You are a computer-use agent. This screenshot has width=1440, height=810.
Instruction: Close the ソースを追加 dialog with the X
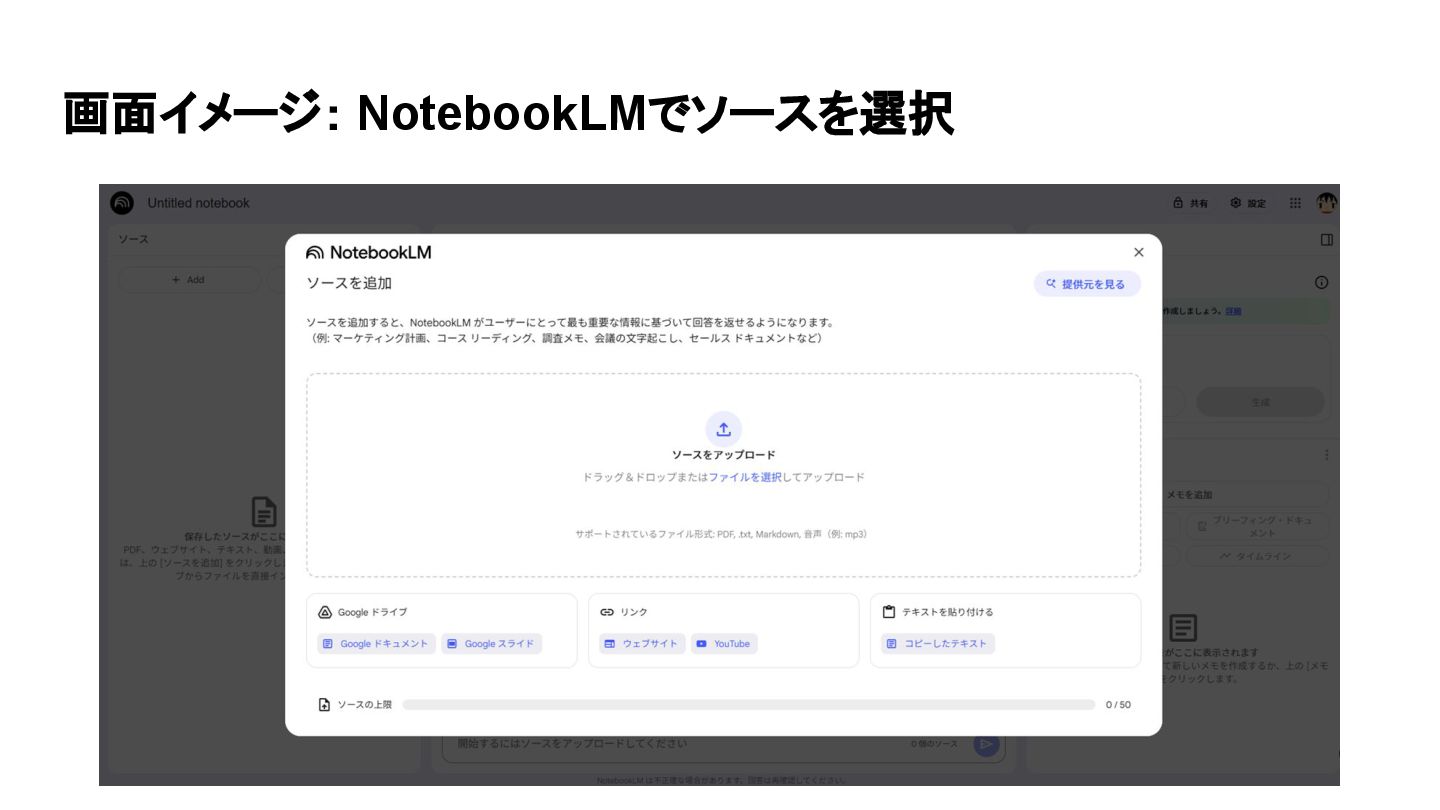click(1138, 253)
